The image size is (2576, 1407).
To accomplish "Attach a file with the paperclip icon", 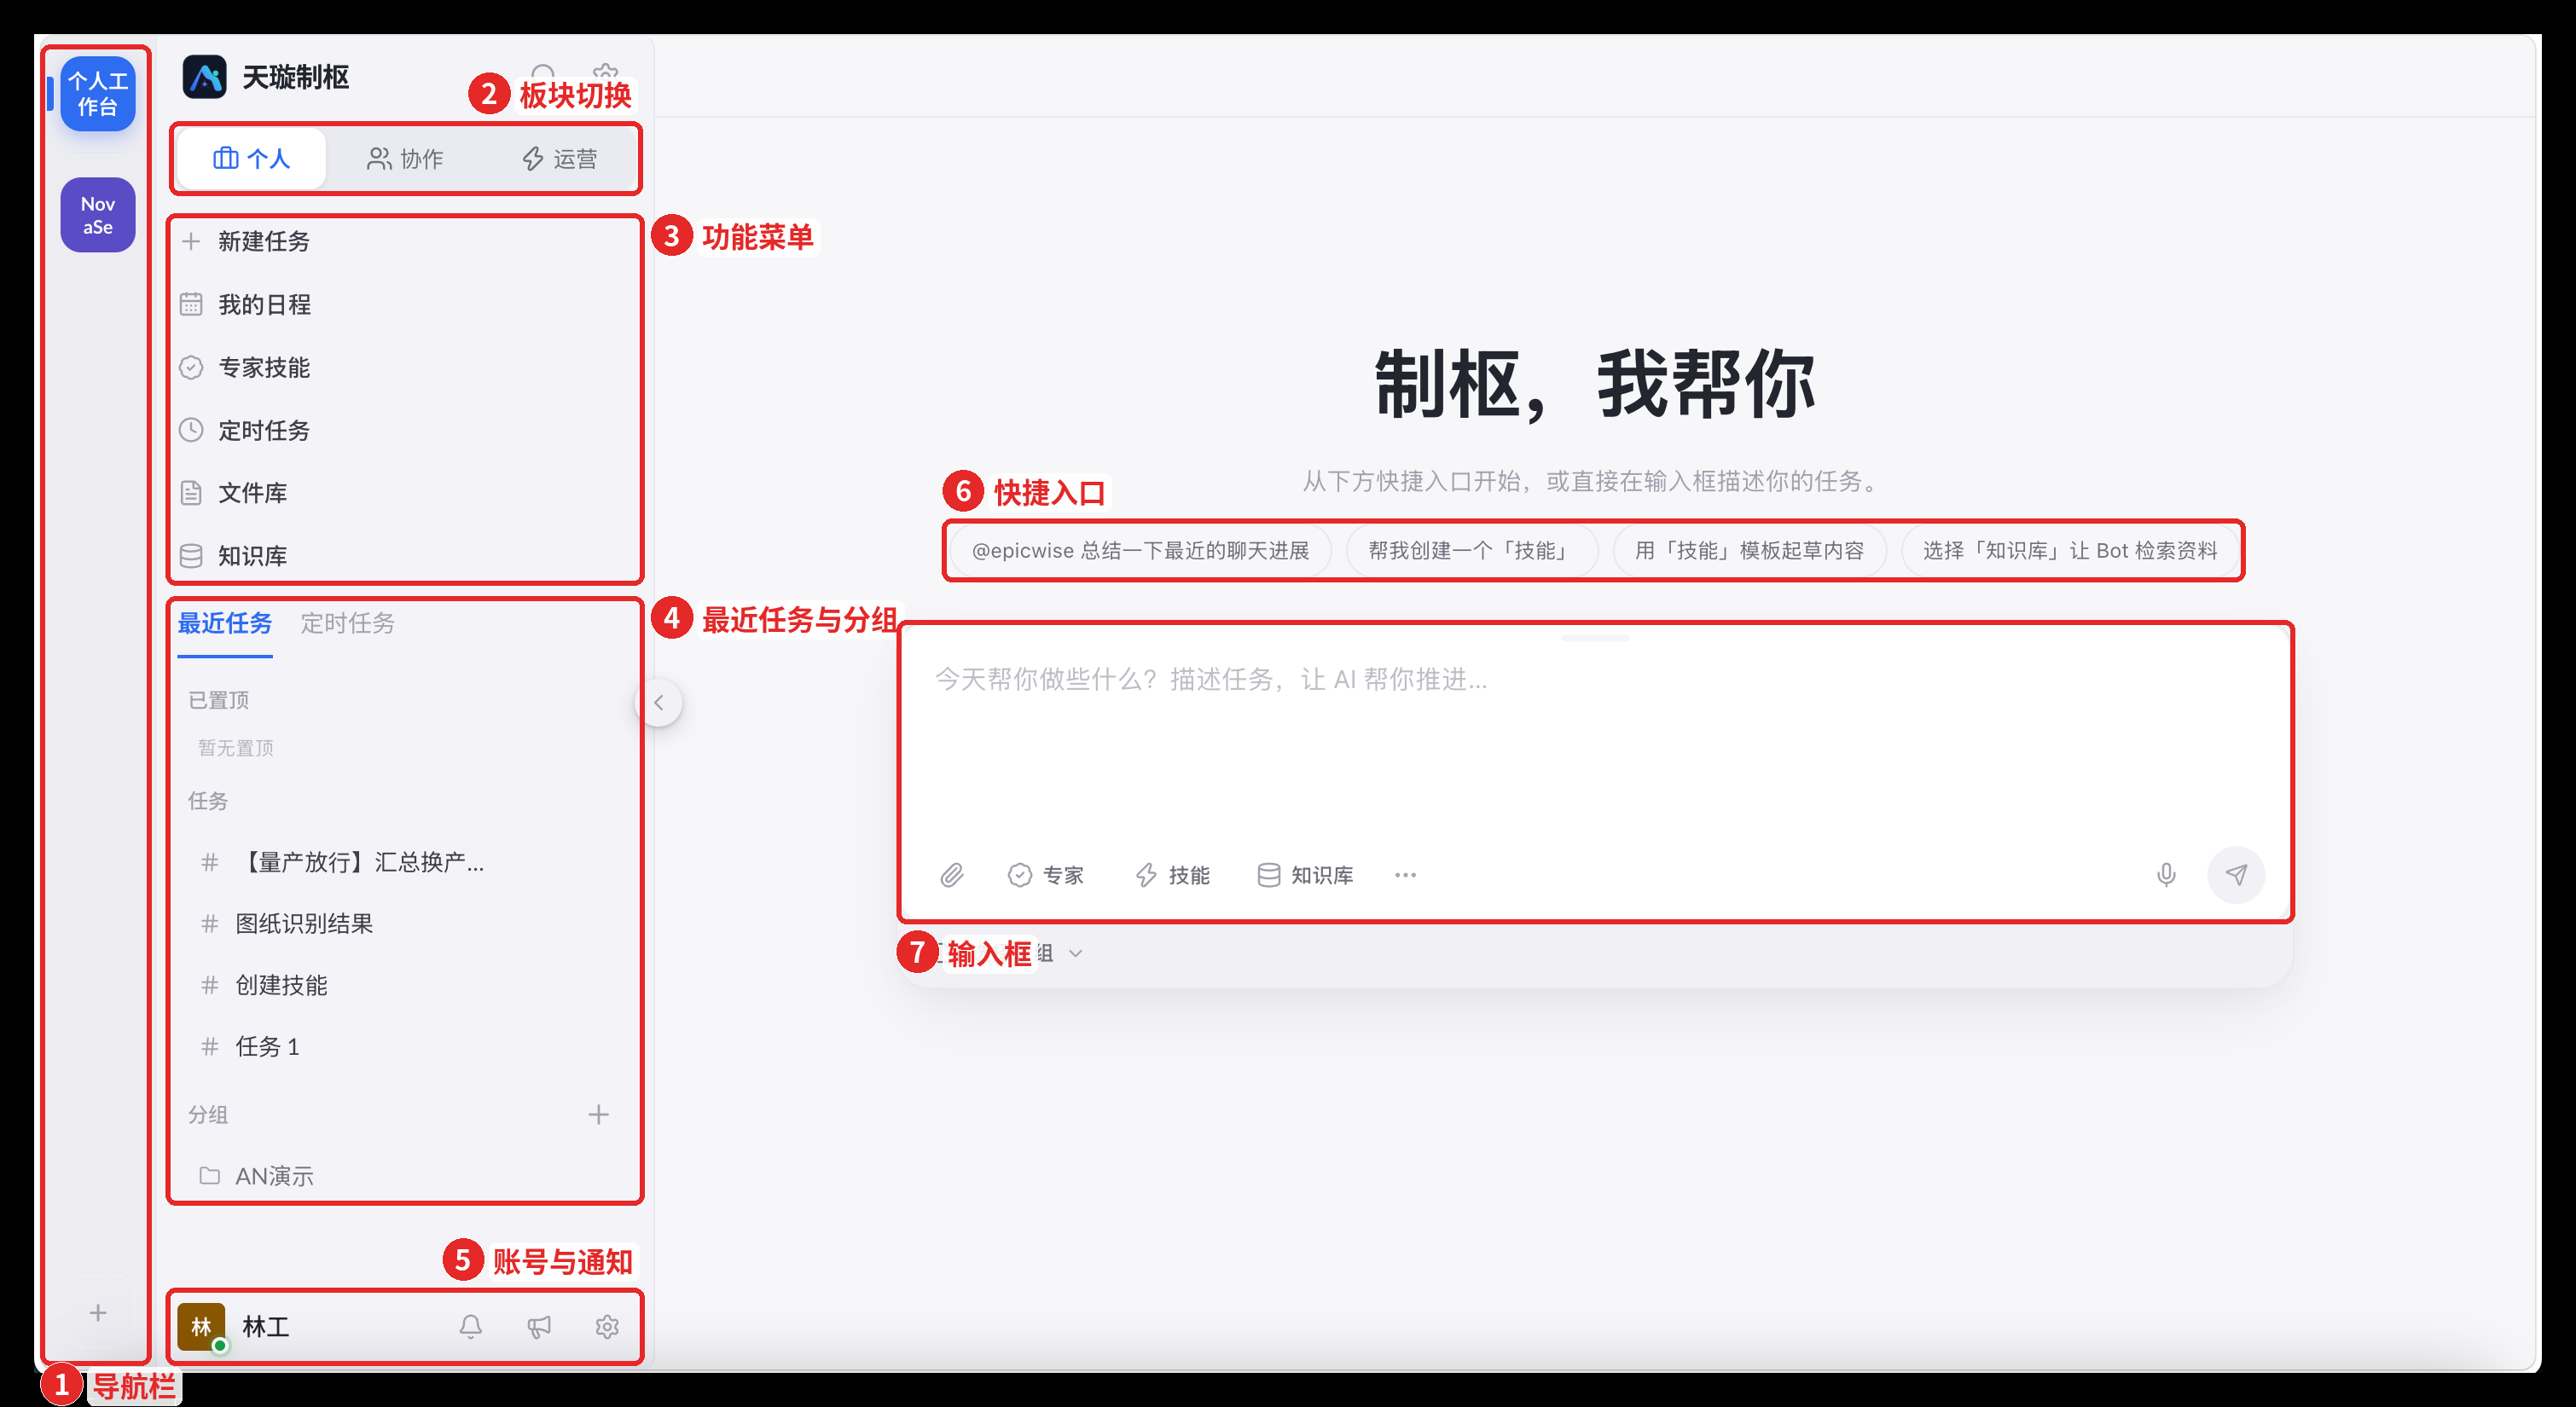I will [x=951, y=875].
